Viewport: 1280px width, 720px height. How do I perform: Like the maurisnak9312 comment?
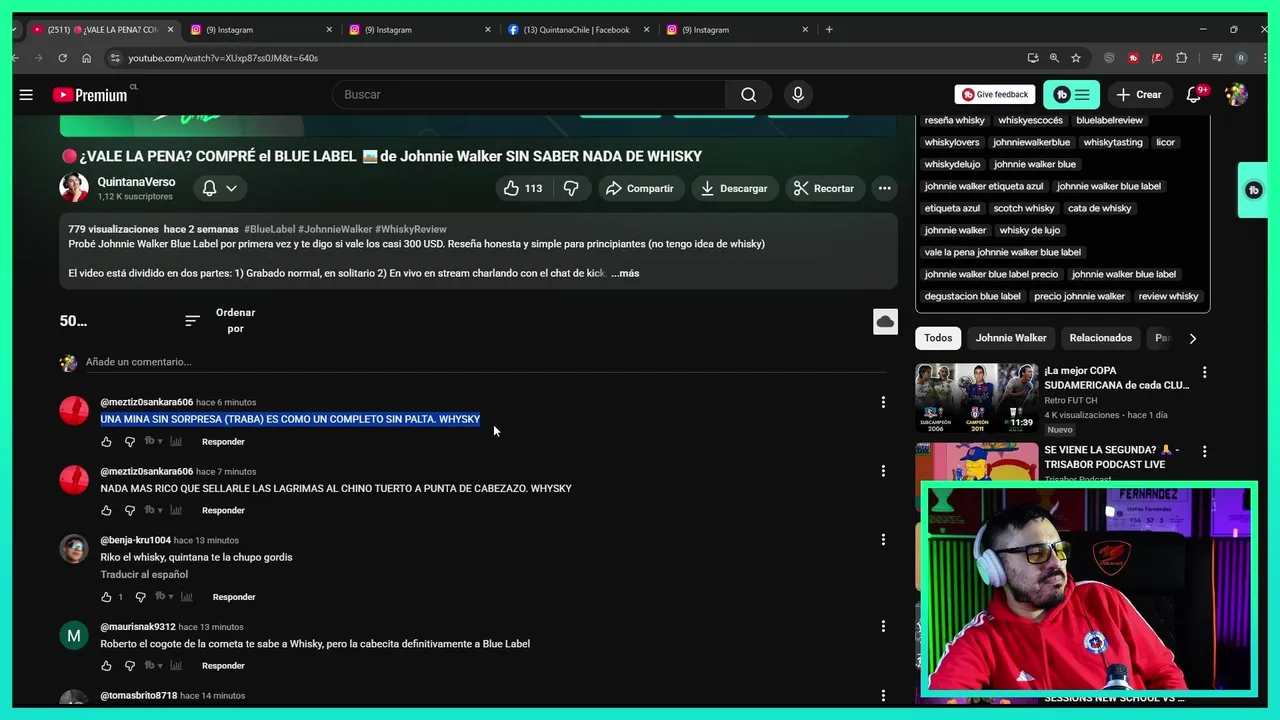(107, 666)
